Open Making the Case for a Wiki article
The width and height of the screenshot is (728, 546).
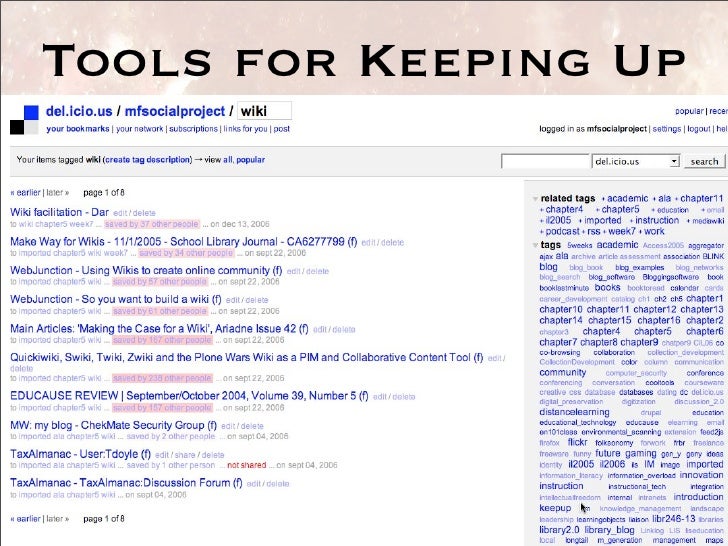click(x=159, y=329)
